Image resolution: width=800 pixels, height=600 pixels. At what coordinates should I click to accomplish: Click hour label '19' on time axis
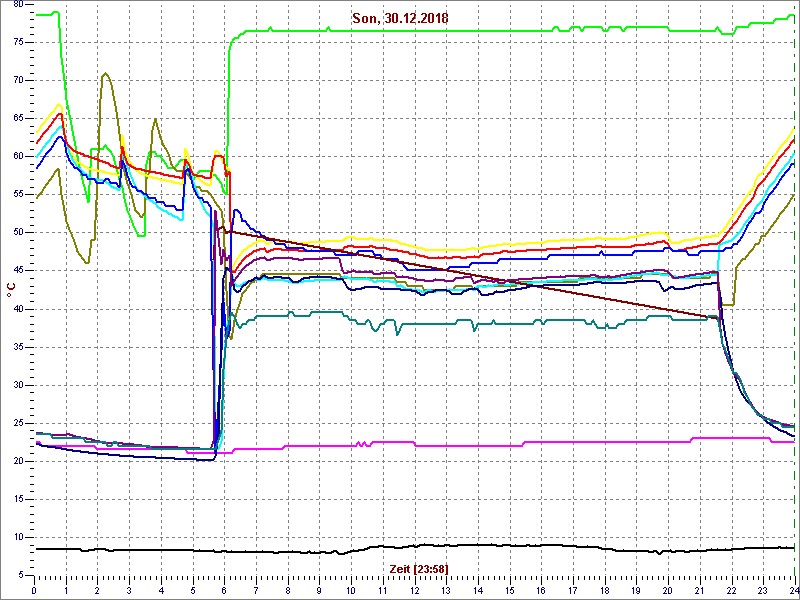[637, 590]
